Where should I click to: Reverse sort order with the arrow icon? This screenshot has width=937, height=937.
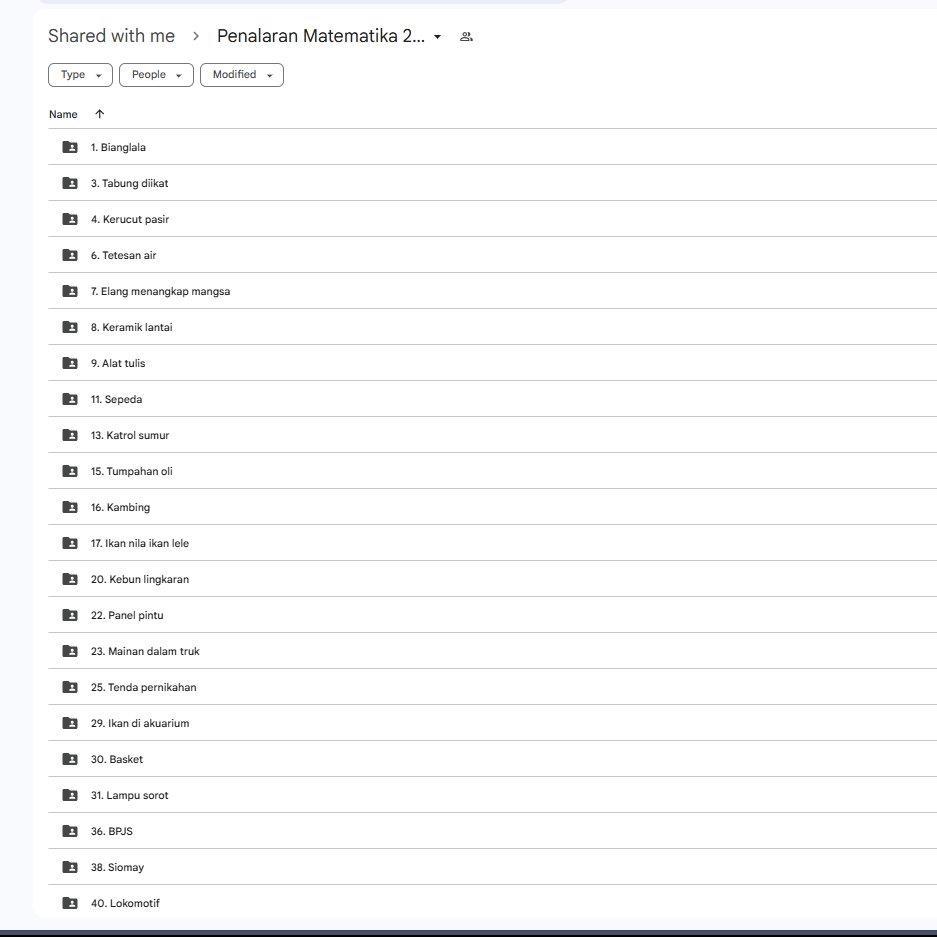(100, 114)
